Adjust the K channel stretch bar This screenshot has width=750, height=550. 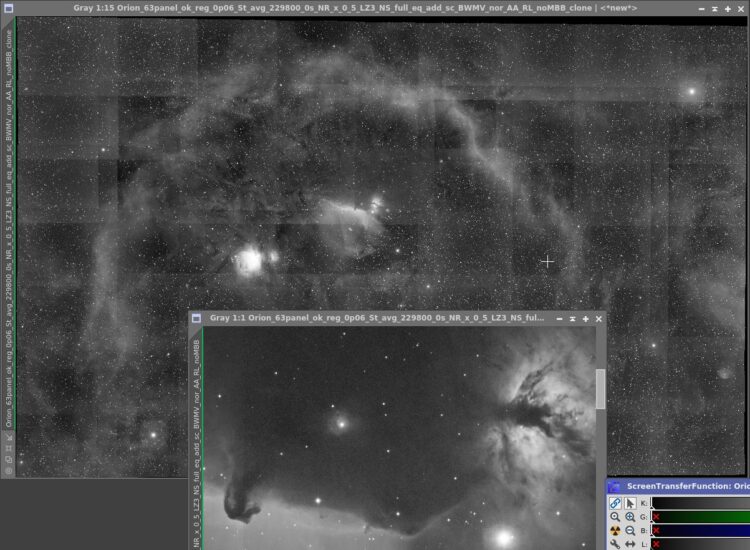click(x=700, y=503)
